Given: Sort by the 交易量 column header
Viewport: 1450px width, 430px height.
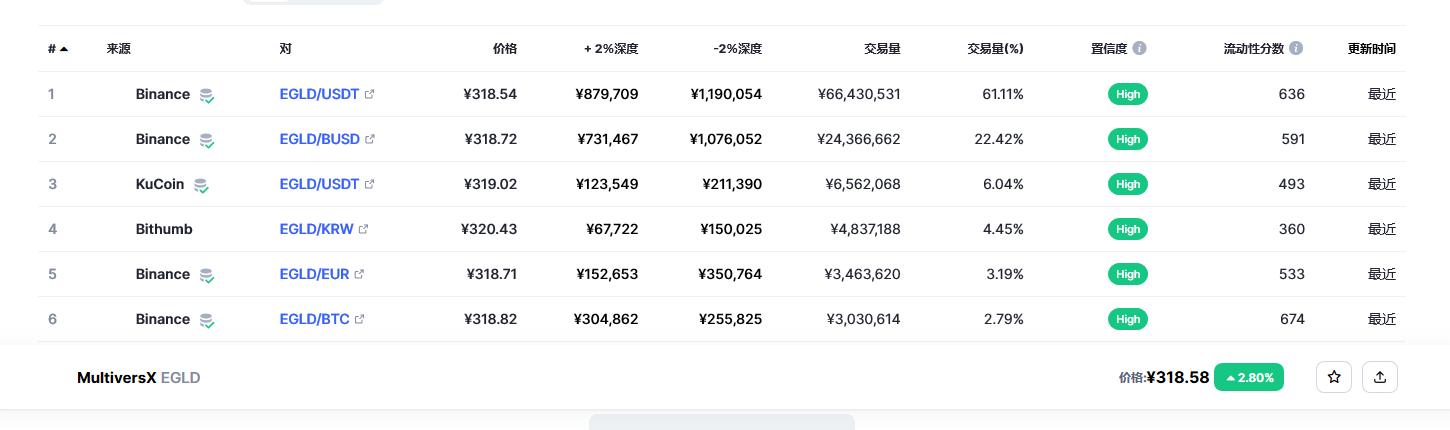Looking at the screenshot, I should pos(882,48).
